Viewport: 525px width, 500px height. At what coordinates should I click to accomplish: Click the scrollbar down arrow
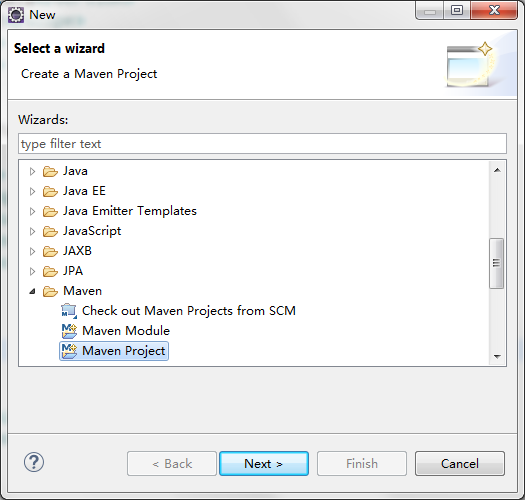pyautogui.click(x=497, y=357)
